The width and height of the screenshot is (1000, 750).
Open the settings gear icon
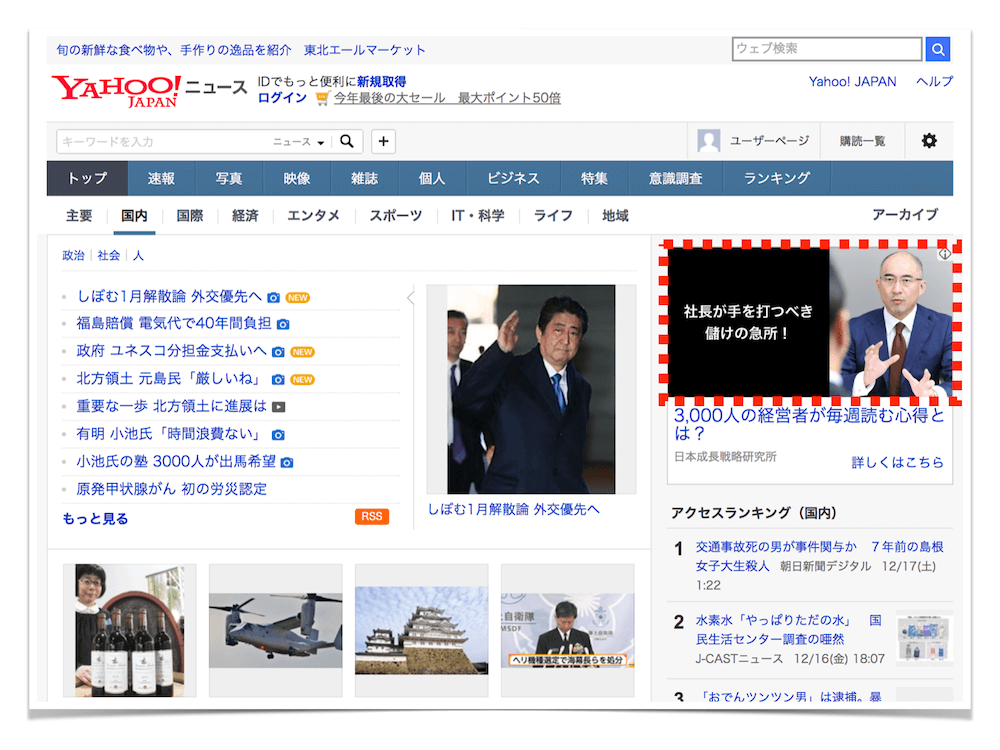pos(929,141)
